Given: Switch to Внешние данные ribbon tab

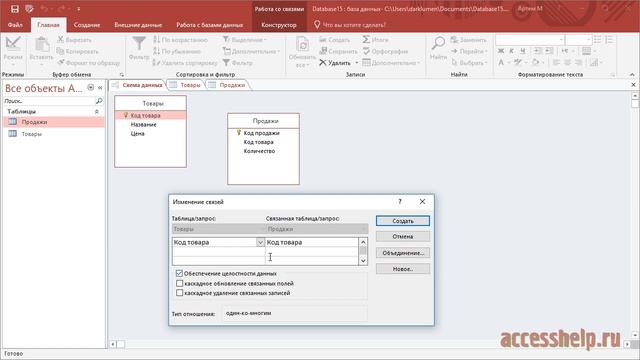Looking at the screenshot, I should (x=138, y=25).
